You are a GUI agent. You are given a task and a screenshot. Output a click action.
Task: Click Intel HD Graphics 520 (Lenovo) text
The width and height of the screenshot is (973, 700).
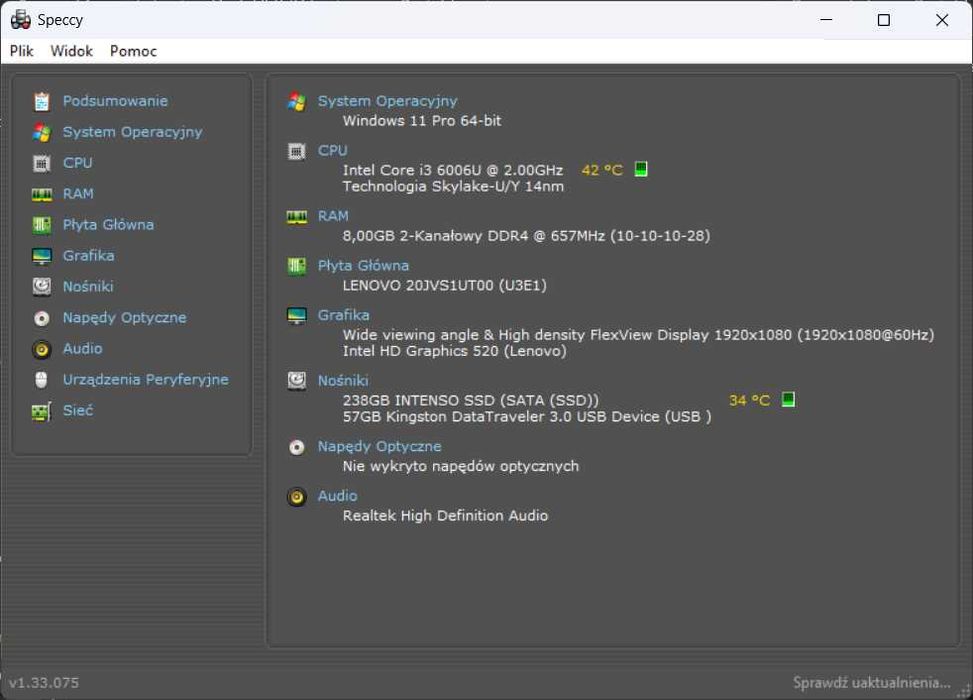click(x=455, y=351)
